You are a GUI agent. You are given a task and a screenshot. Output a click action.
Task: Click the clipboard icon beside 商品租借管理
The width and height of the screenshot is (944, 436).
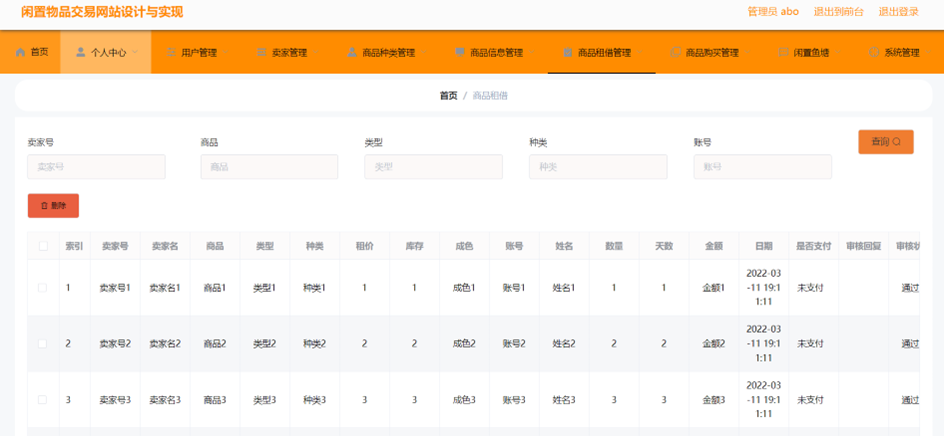[x=568, y=52]
